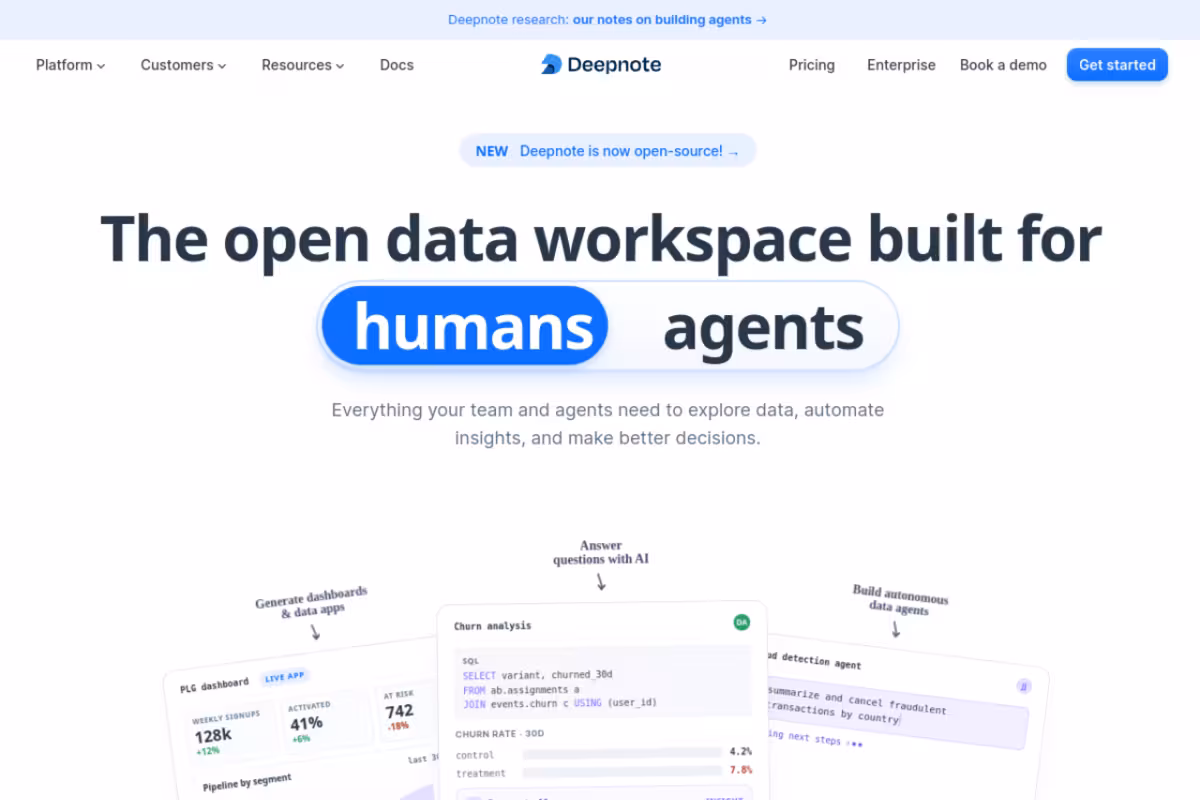This screenshot has width=1200, height=800.
Task: Go to the Docs page
Action: (x=397, y=65)
